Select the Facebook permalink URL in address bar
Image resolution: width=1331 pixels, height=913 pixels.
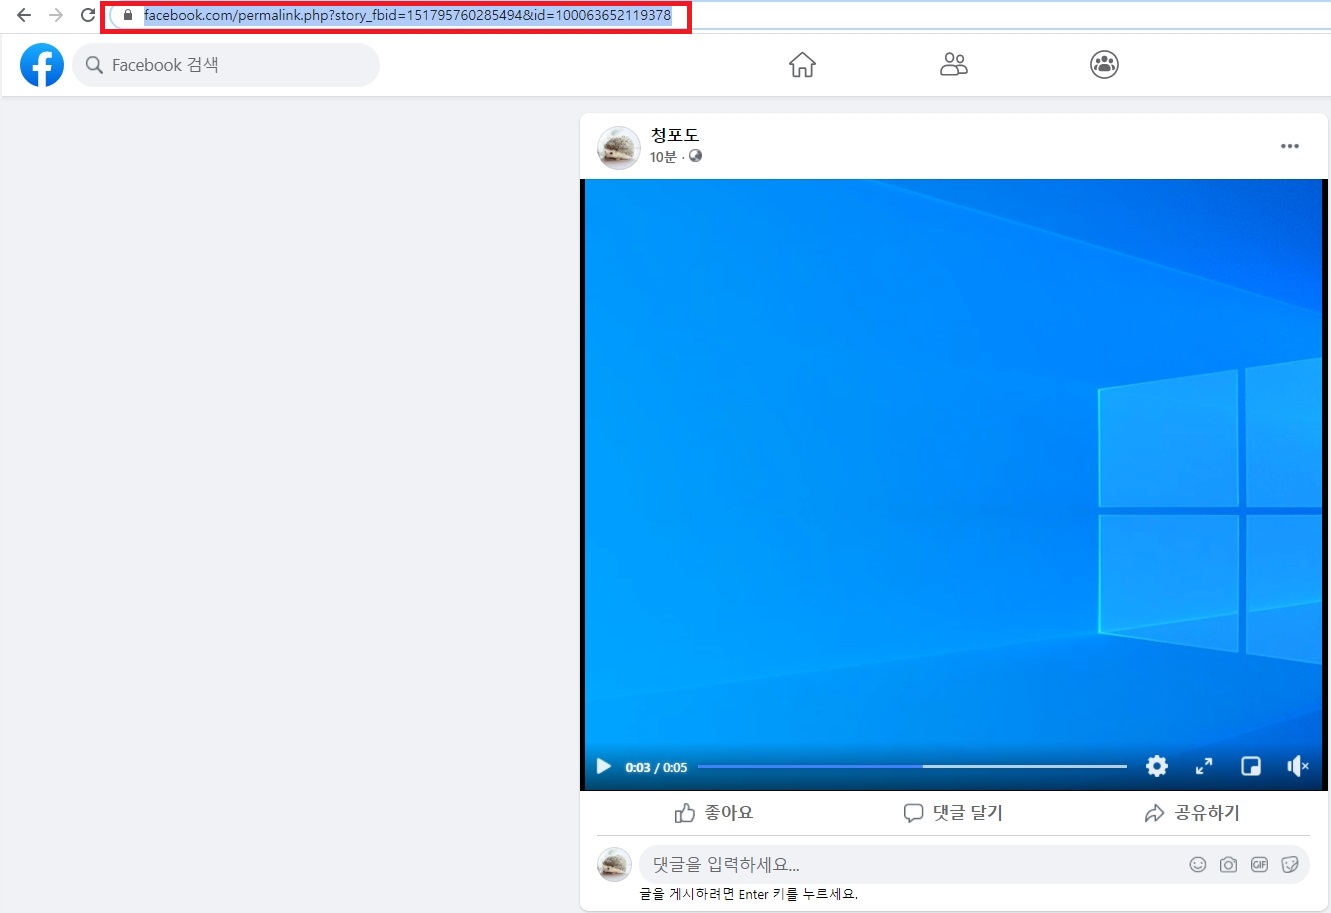coord(407,15)
